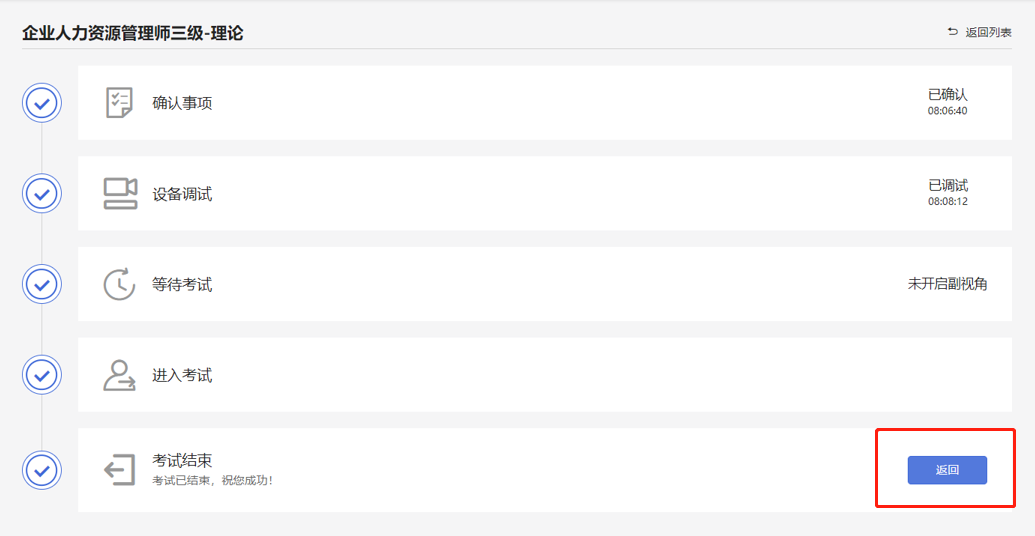Click the 未开启副视角 status text
This screenshot has height=536, width=1035.
click(947, 284)
